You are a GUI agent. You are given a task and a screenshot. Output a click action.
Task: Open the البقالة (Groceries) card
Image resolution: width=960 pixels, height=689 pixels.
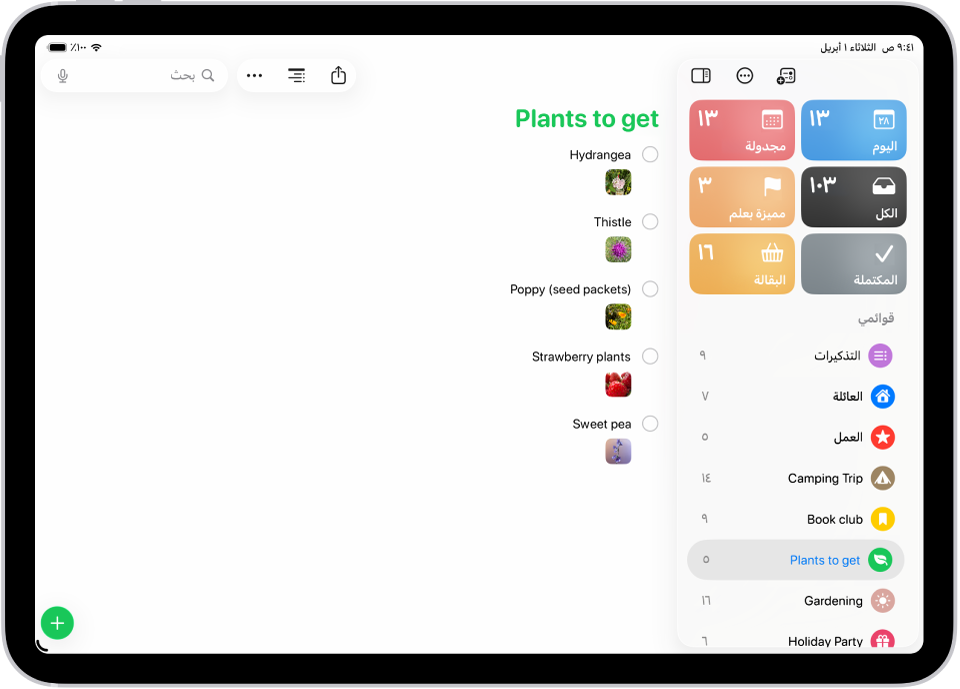(741, 263)
